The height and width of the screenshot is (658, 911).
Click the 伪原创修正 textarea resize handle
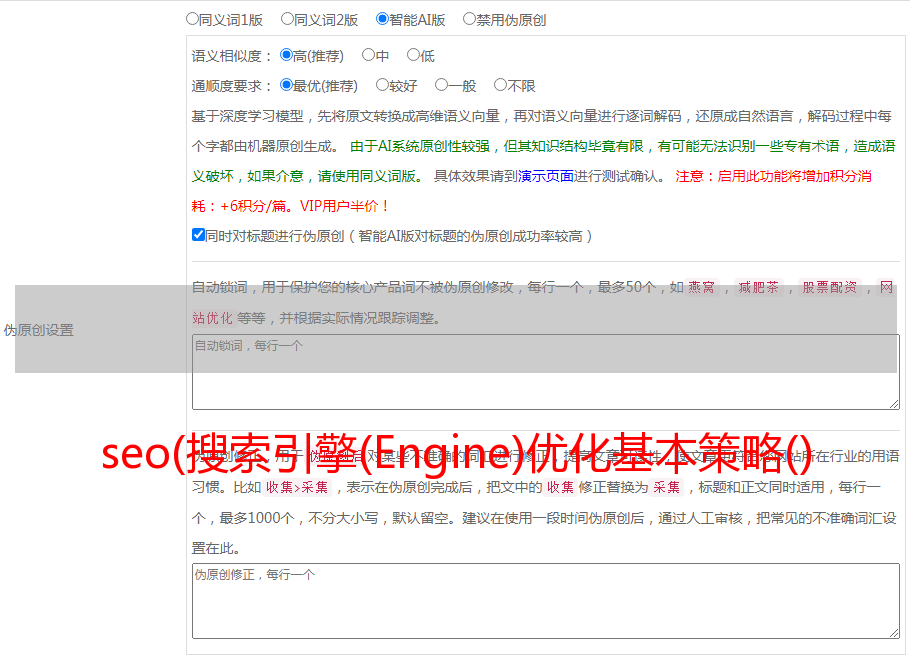[x=894, y=633]
